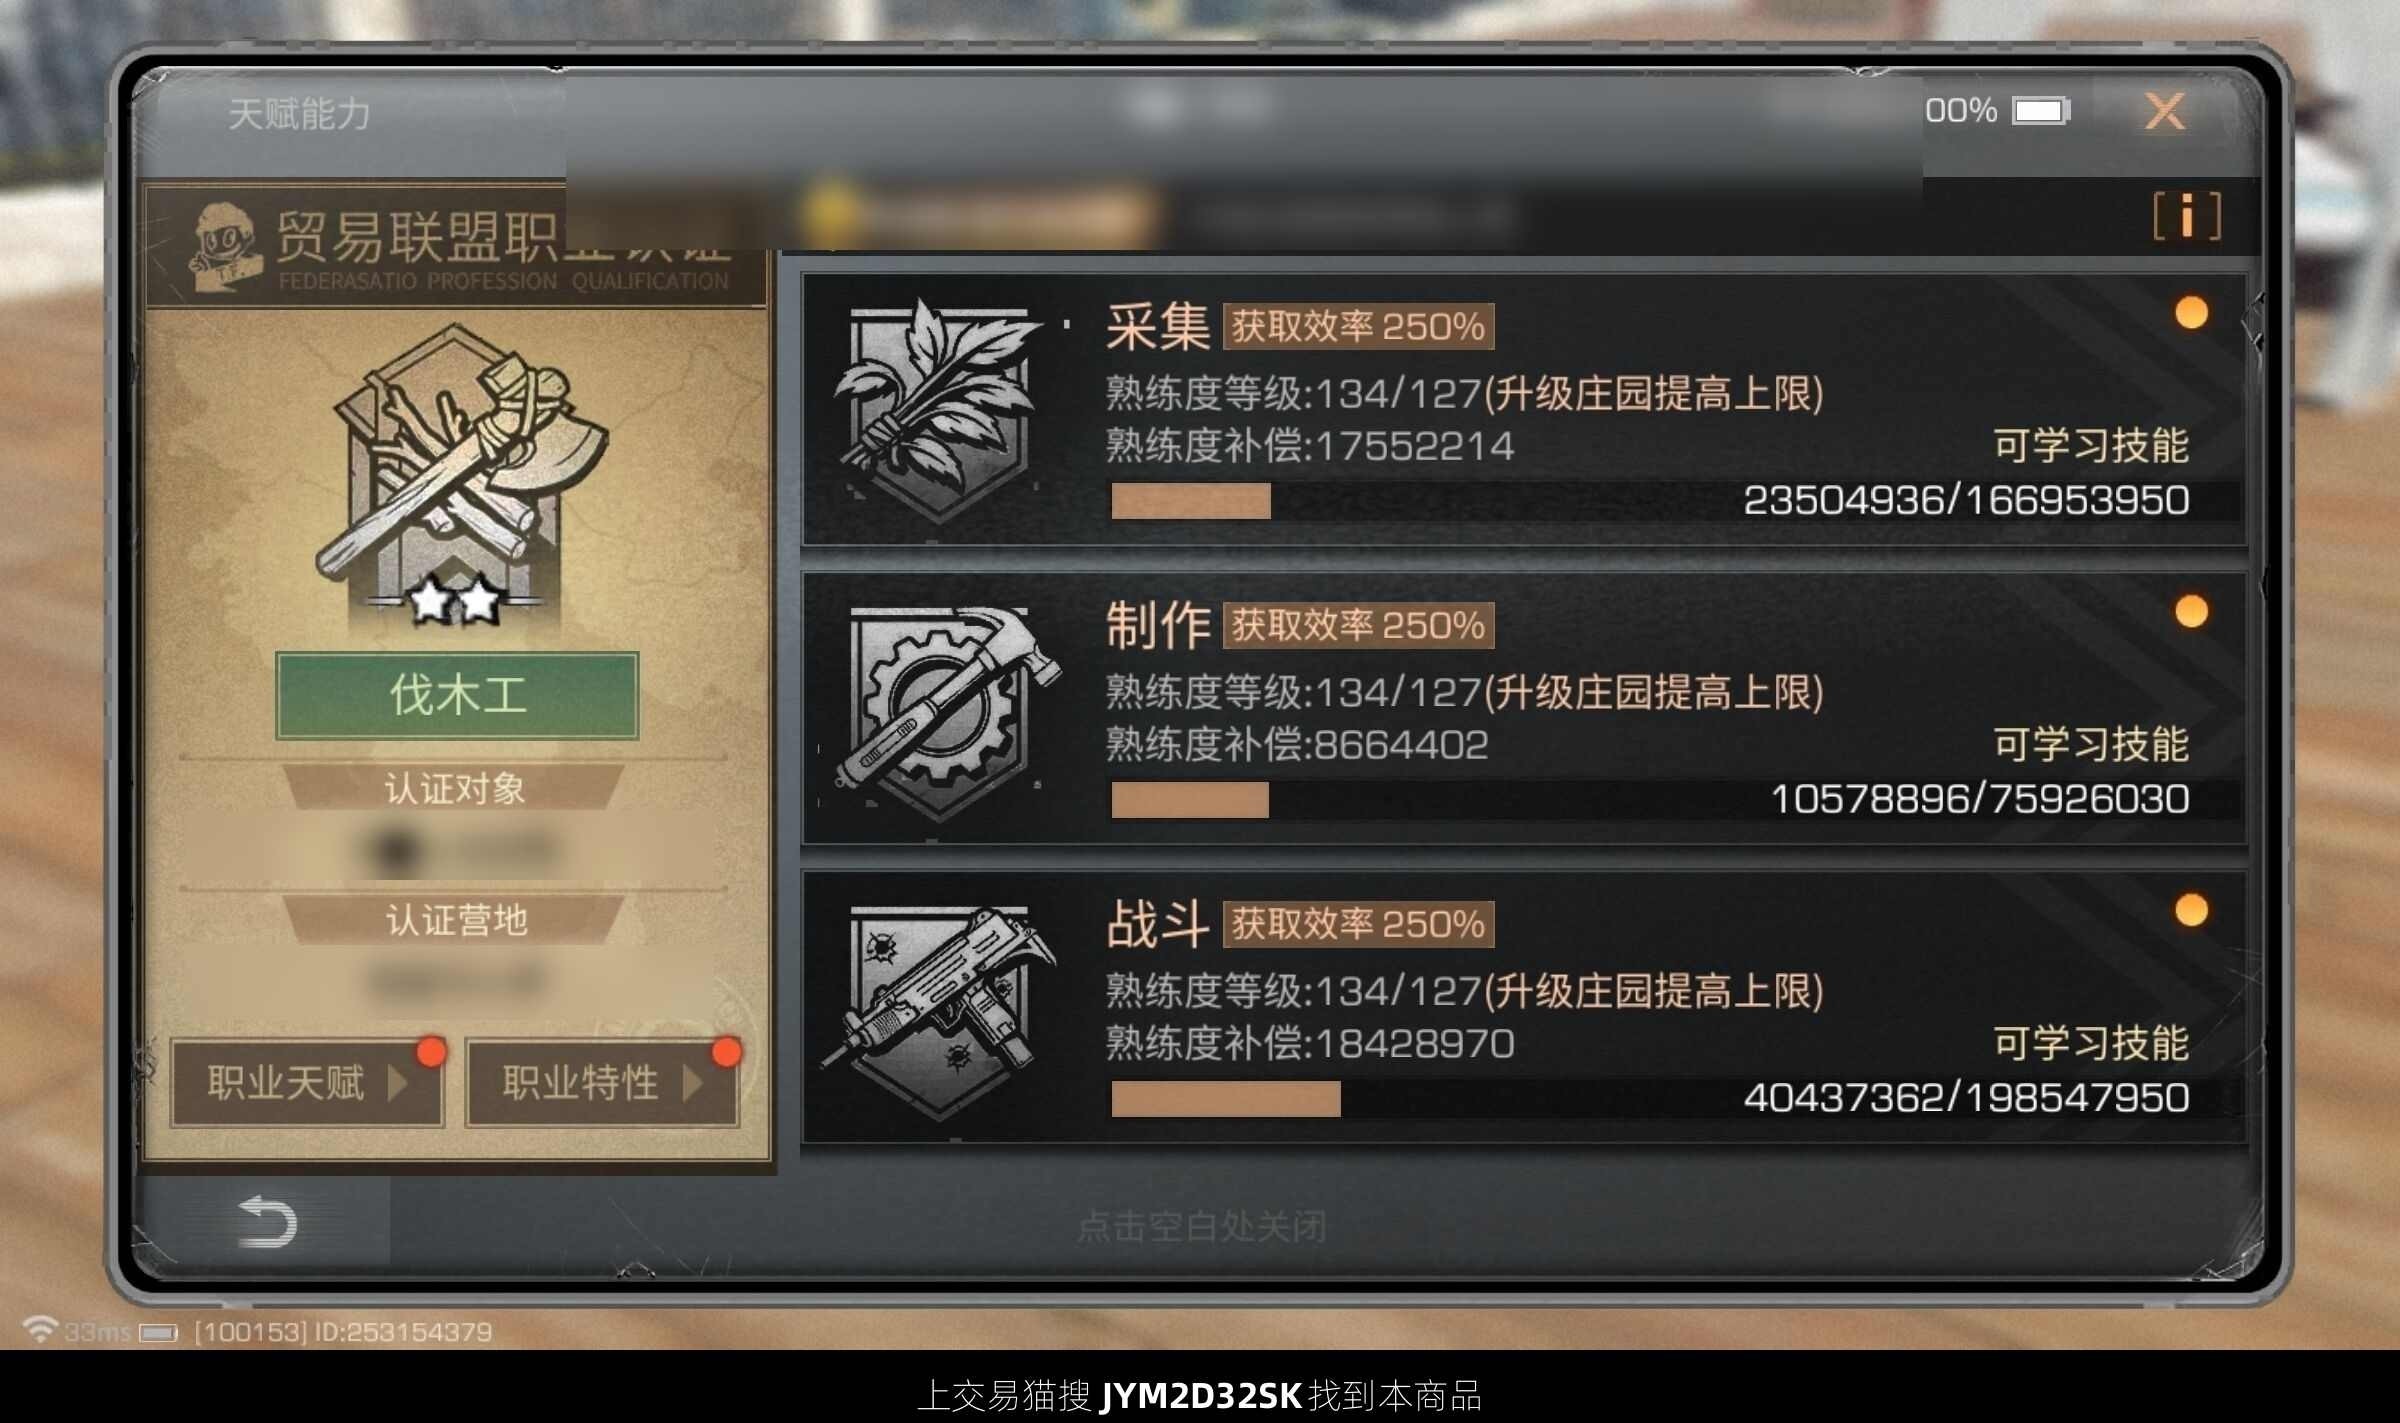Screen dimensions: 2400x1423
Task: Select the 伐木工 profession label
Action: (x=457, y=695)
